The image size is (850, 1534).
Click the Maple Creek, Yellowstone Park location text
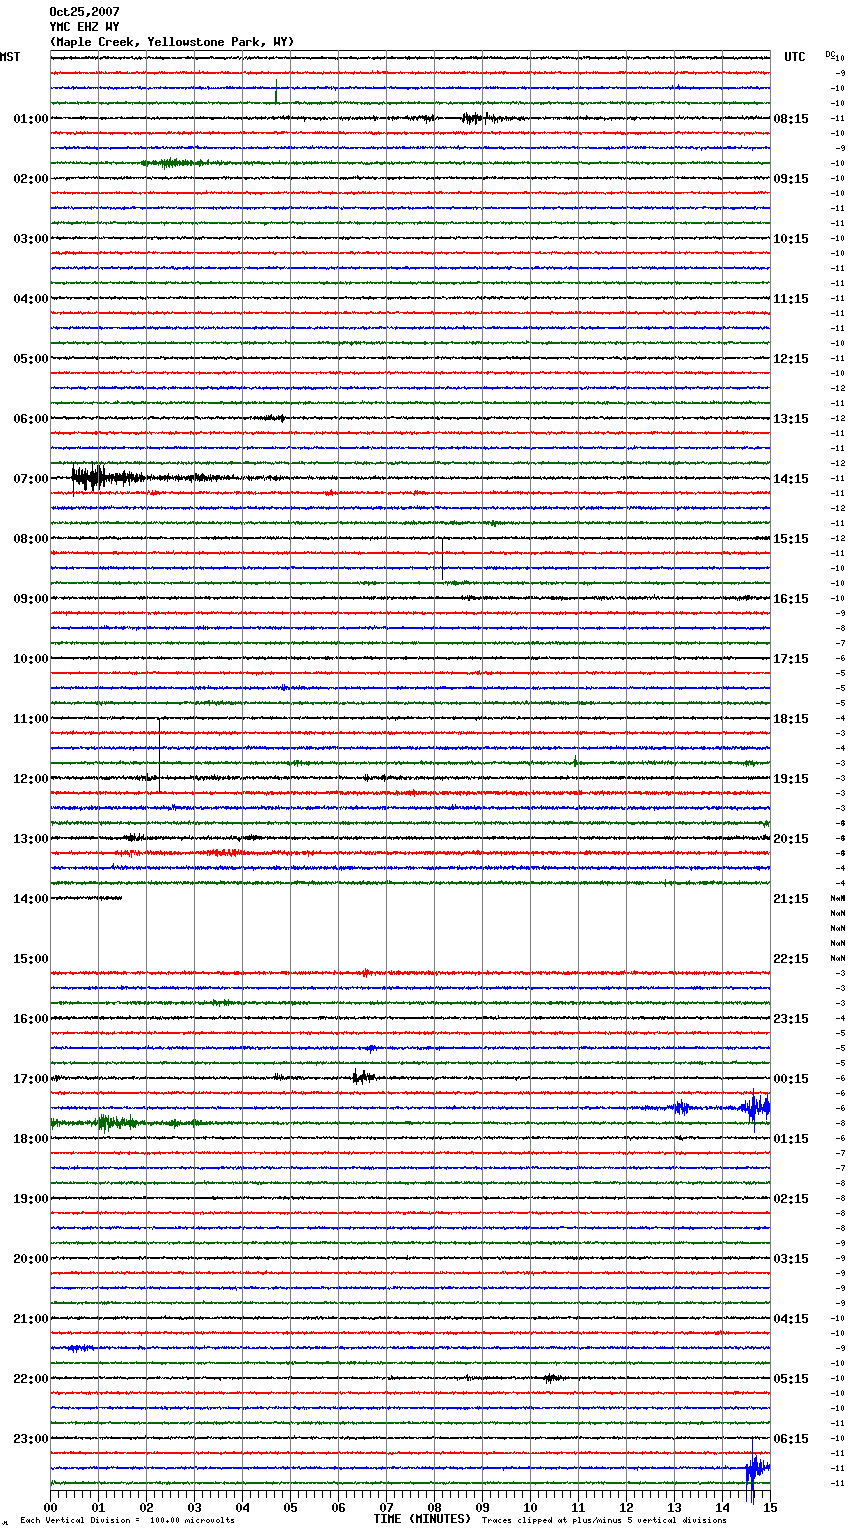[172, 42]
